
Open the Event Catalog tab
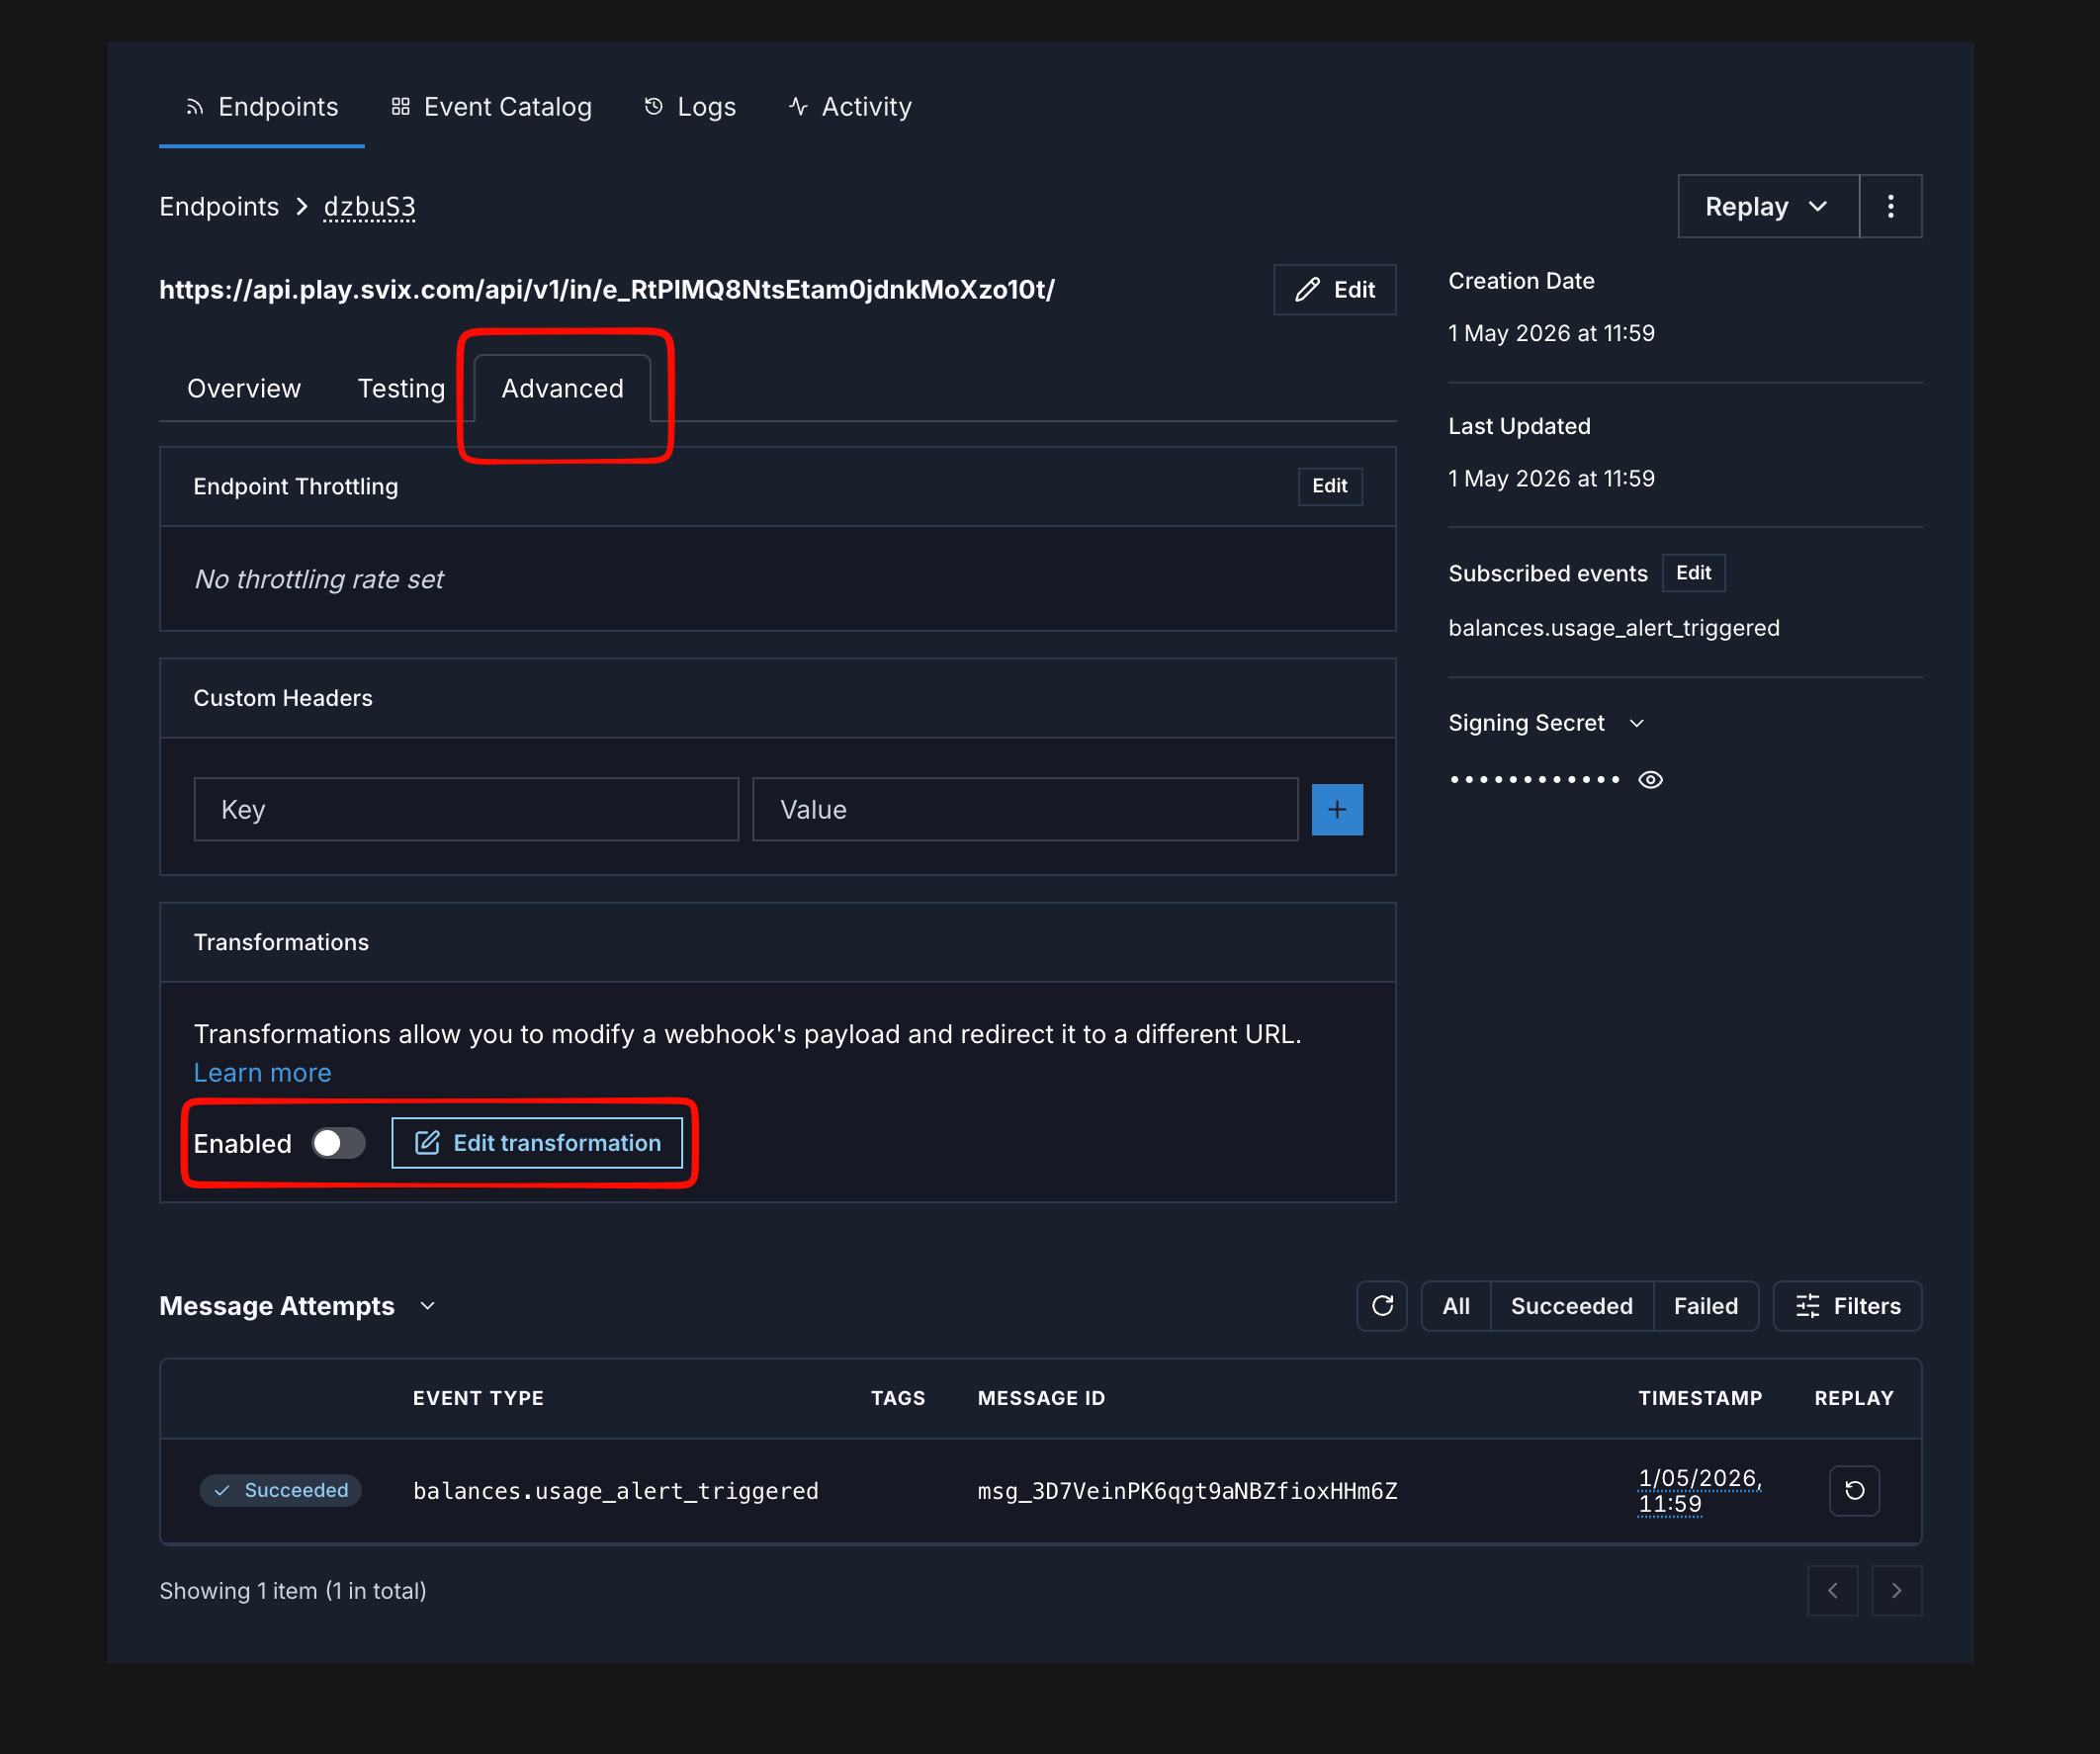click(491, 107)
